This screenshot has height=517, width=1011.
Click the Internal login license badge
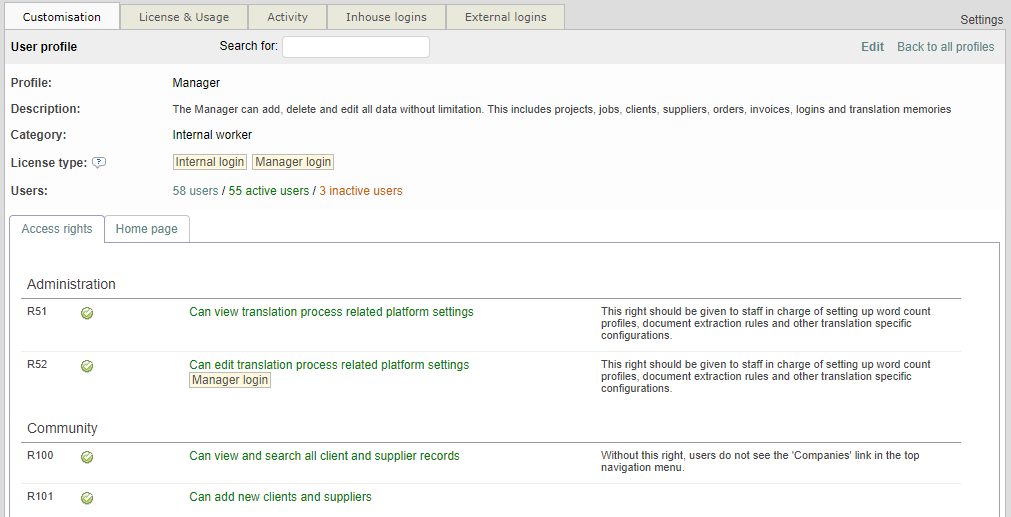point(210,162)
